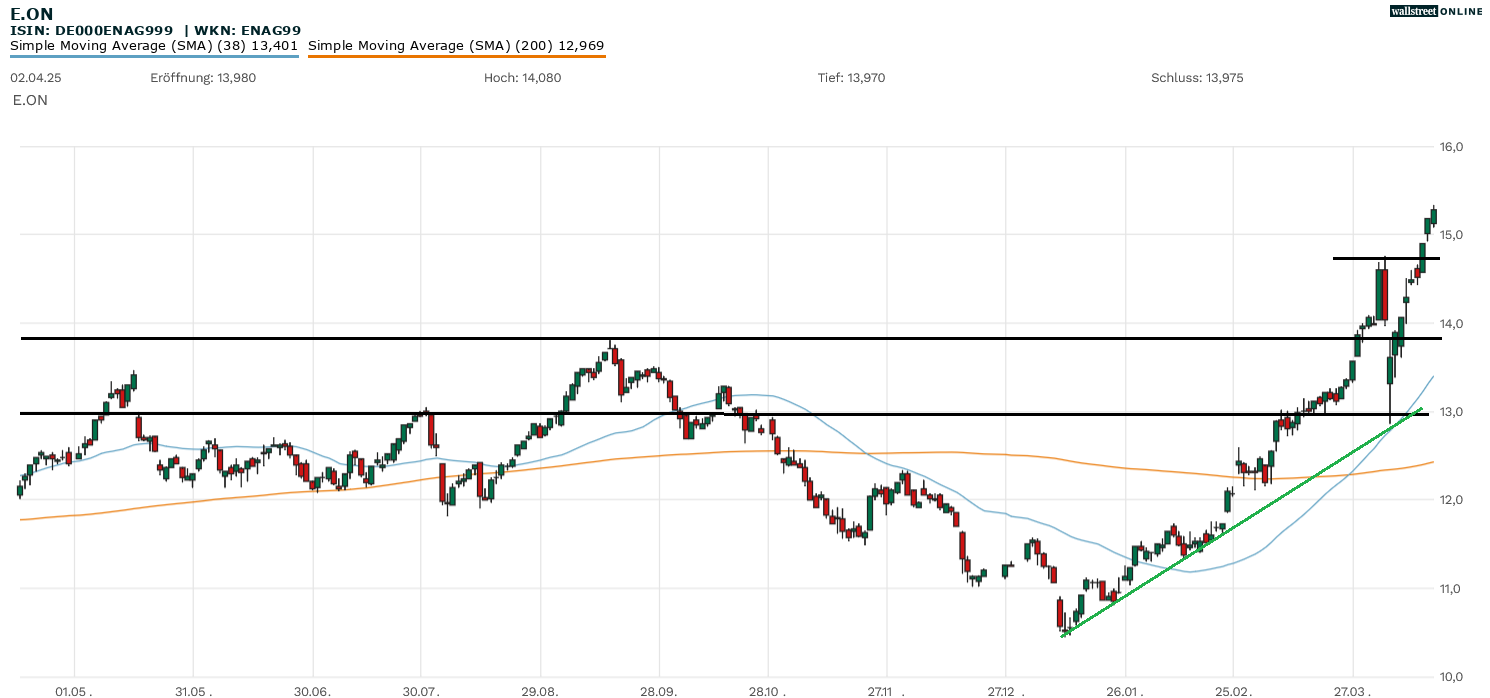
Task: Click y-axis label 10,0
Action: (x=1452, y=677)
